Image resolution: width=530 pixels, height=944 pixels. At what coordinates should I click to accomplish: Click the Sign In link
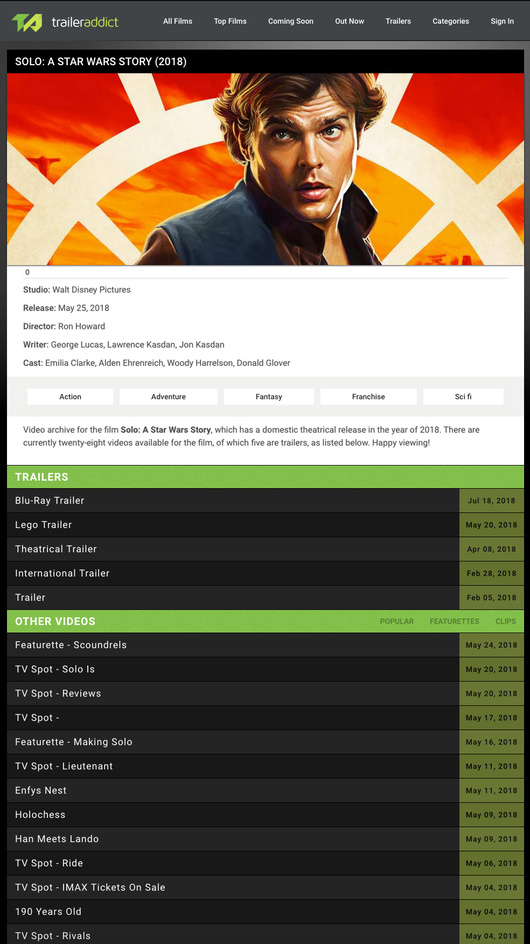click(x=502, y=21)
